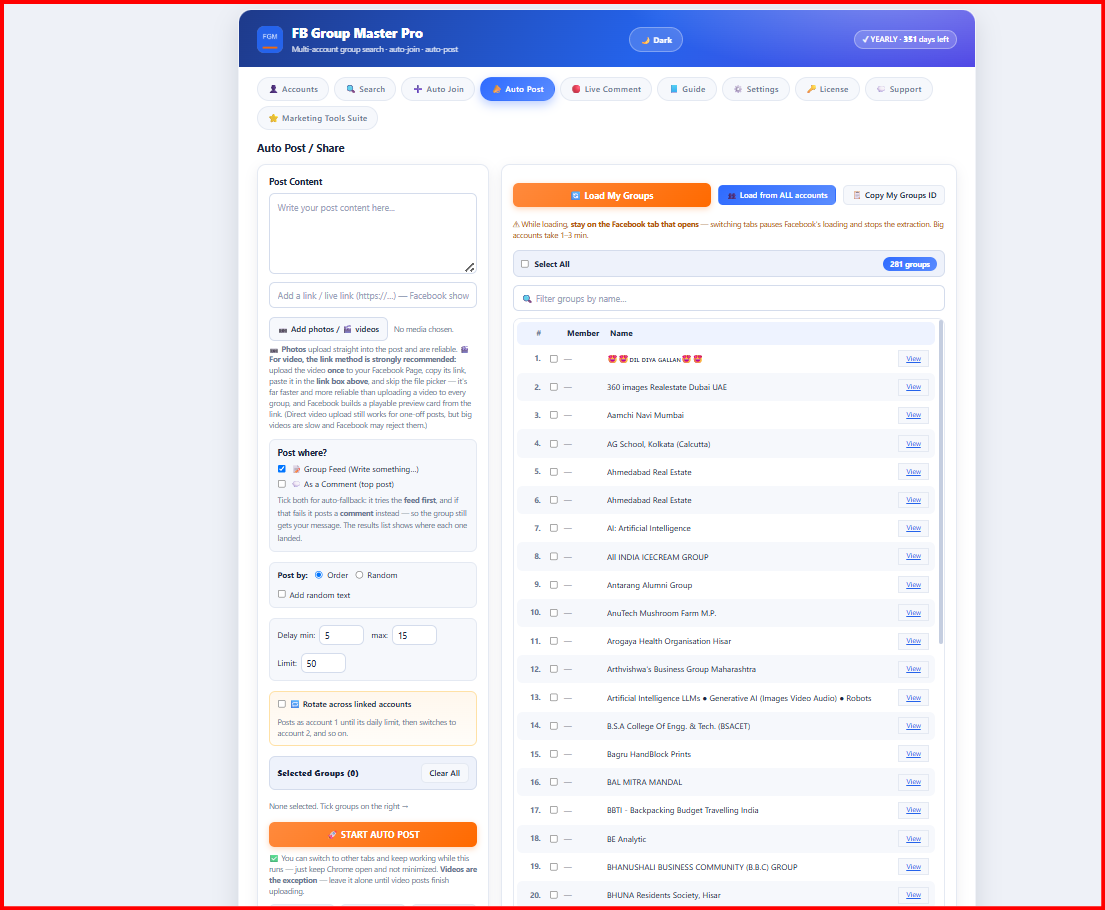Screen dimensions: 1105x910
Task: Toggle Dark mode button
Action: (x=655, y=40)
